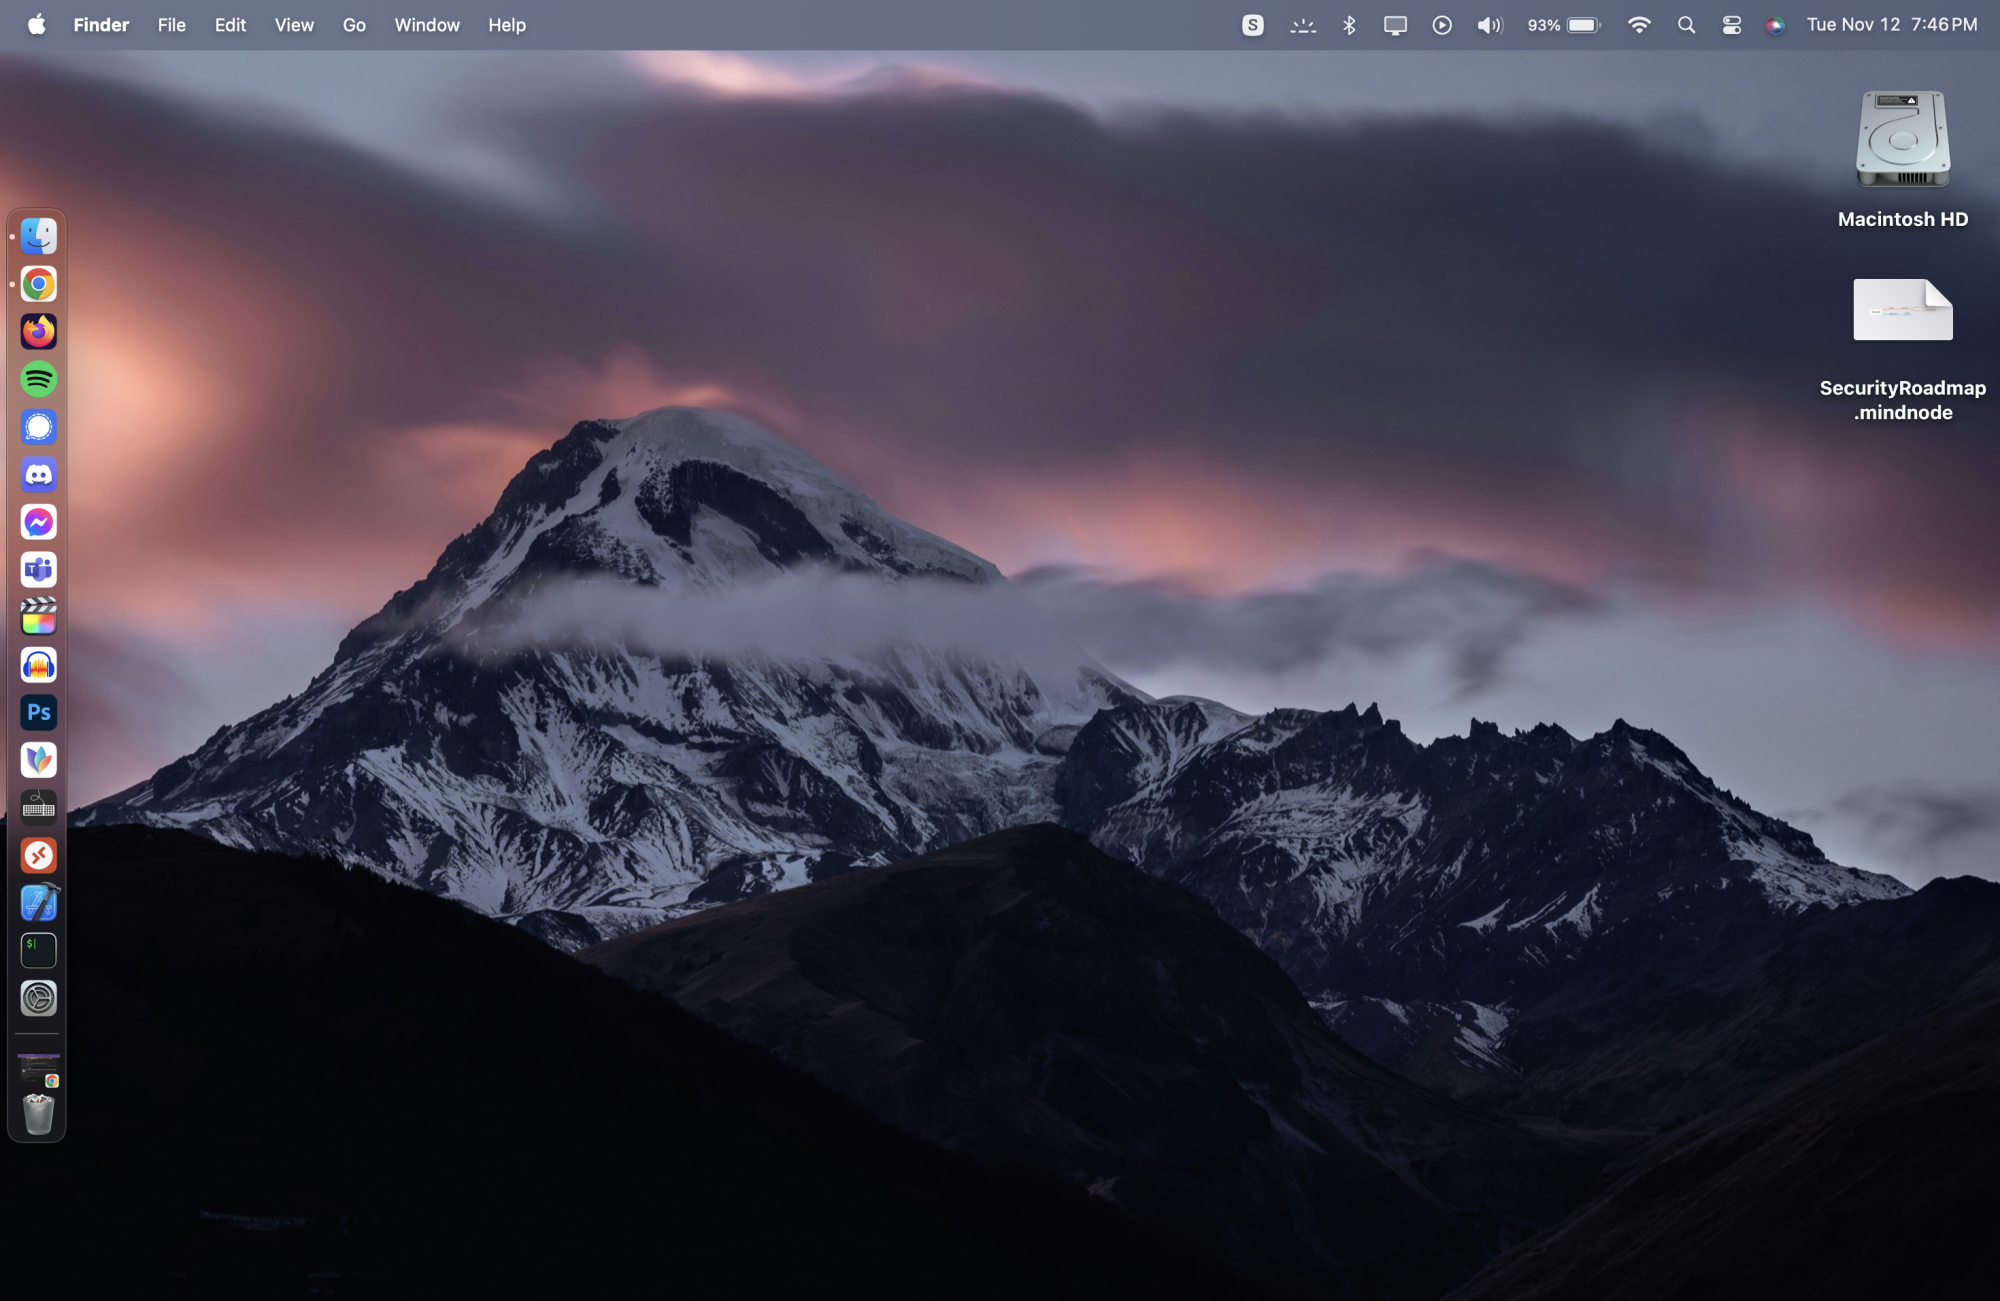This screenshot has width=2000, height=1301.
Task: Open the Wi-Fi status menu
Action: coord(1639,25)
